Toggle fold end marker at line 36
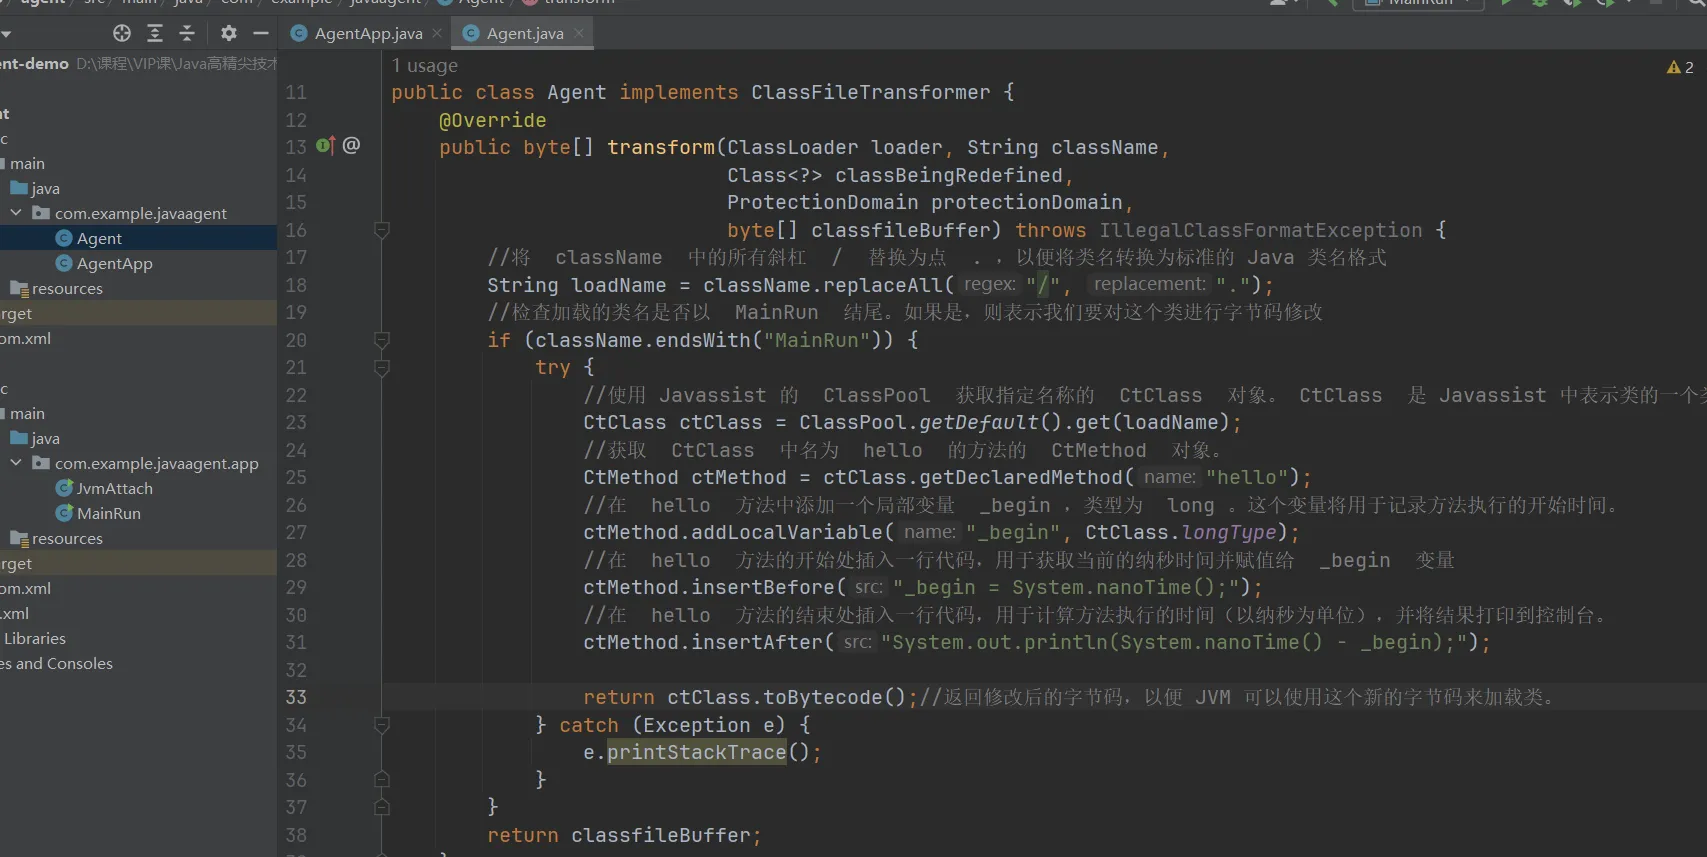The image size is (1707, 857). point(381,779)
